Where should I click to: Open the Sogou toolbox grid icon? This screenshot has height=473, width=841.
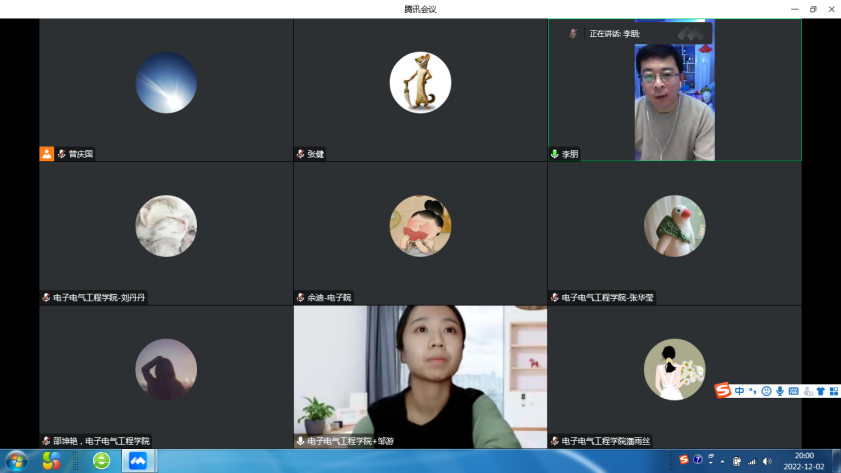pyautogui.click(x=832, y=391)
